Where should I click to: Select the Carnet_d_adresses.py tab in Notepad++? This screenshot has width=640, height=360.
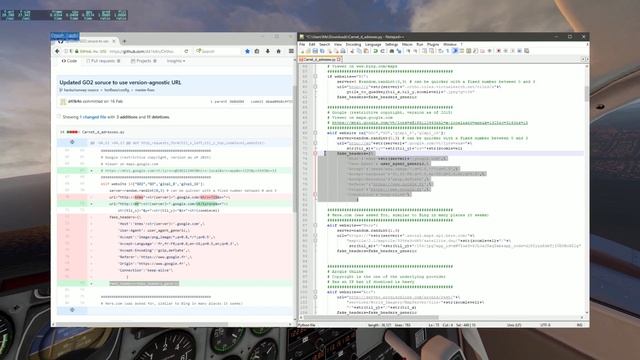point(320,60)
